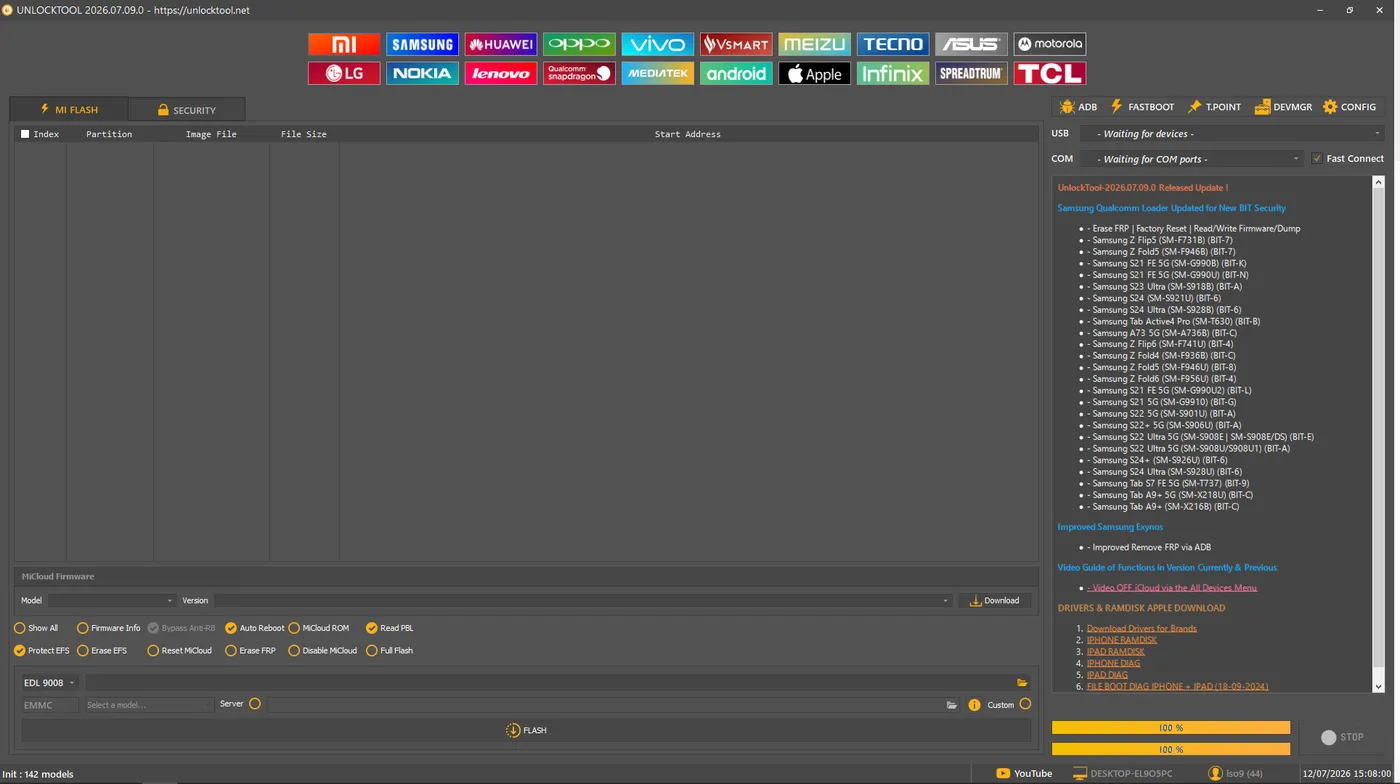Screen dimensions: 1400x784
Task: Switch to the MI FLASH tab
Action: pos(69,109)
